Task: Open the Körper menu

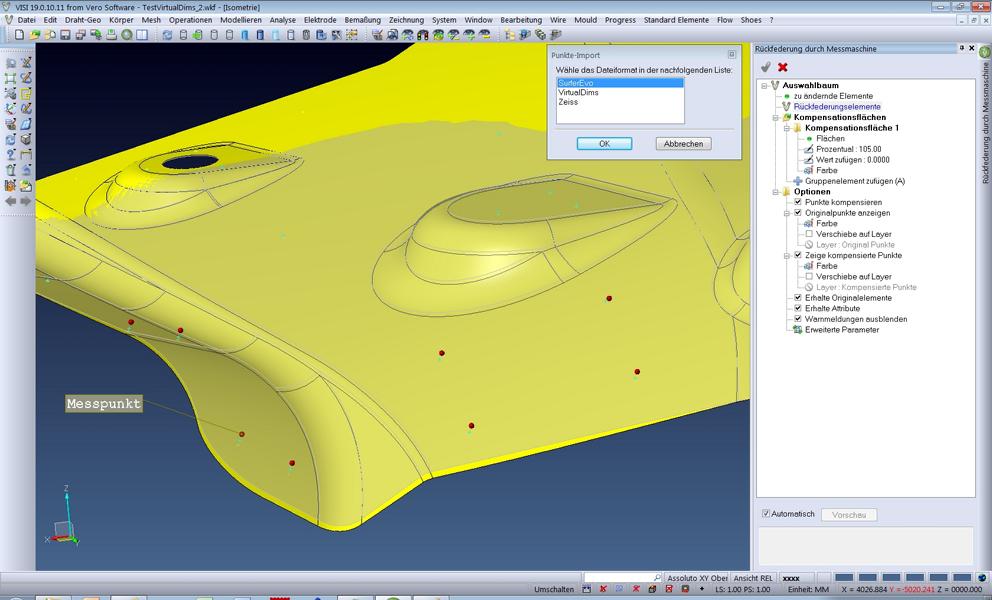Action: click(x=121, y=20)
